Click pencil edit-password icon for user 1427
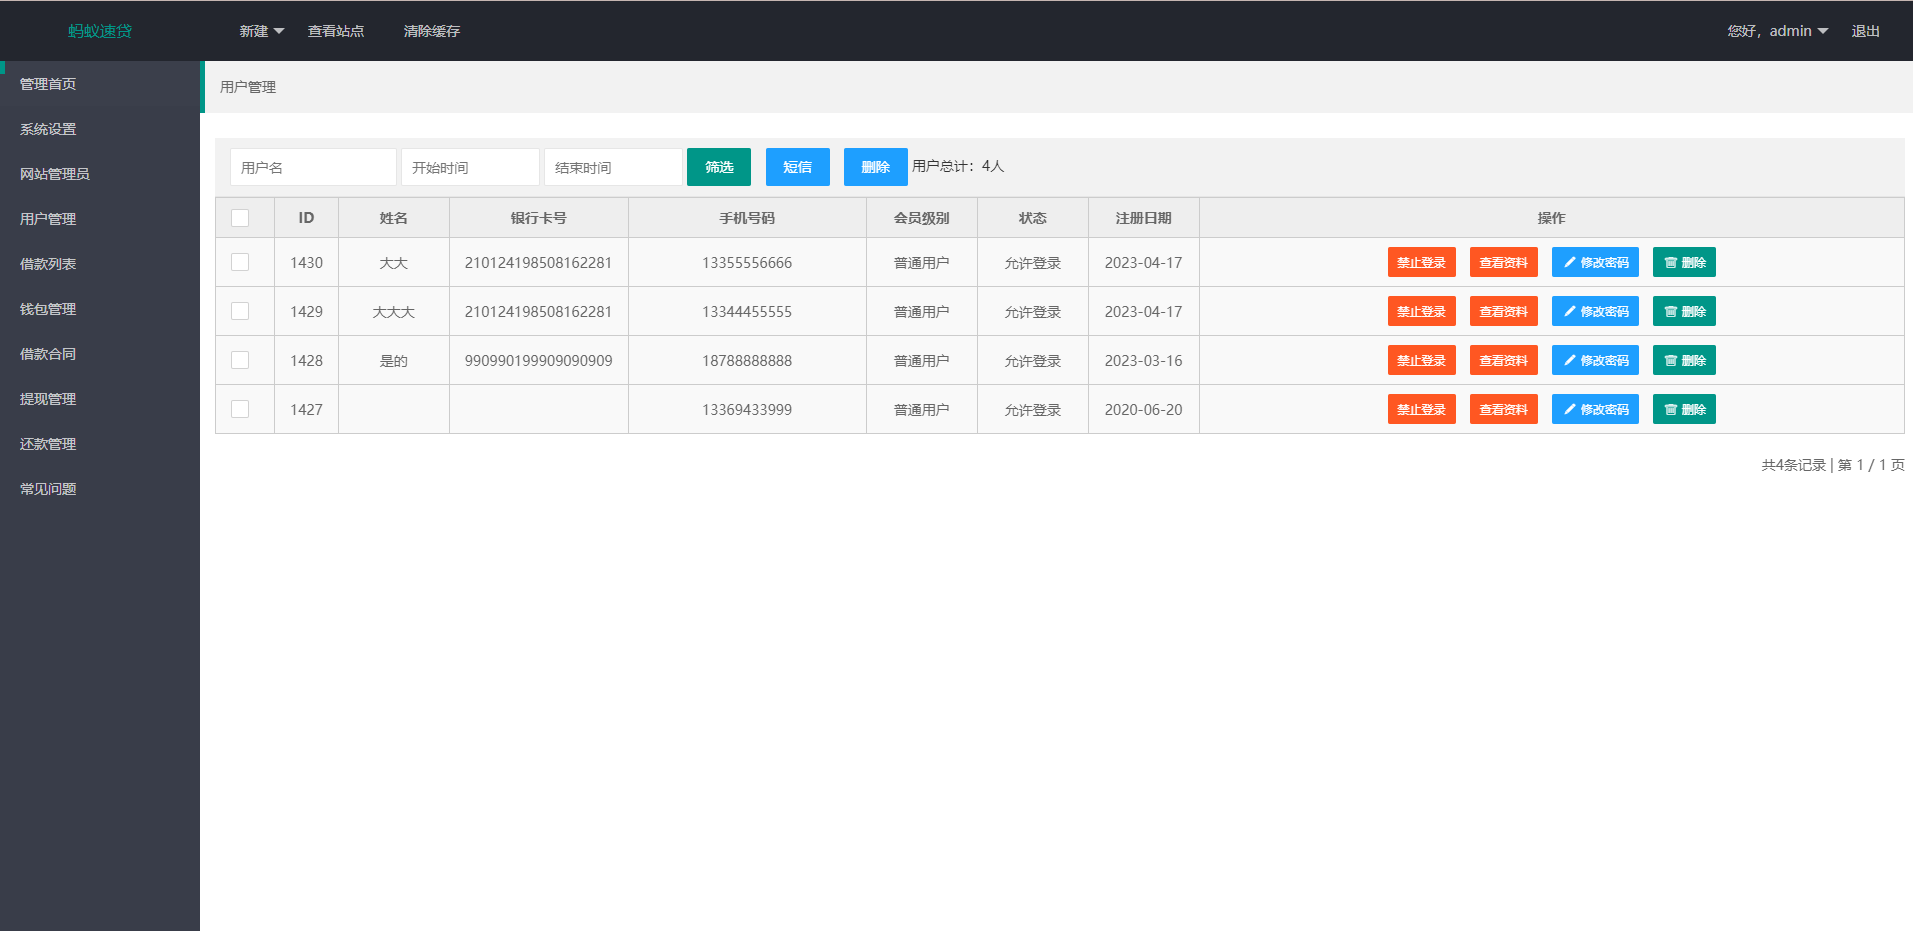 tap(1570, 410)
